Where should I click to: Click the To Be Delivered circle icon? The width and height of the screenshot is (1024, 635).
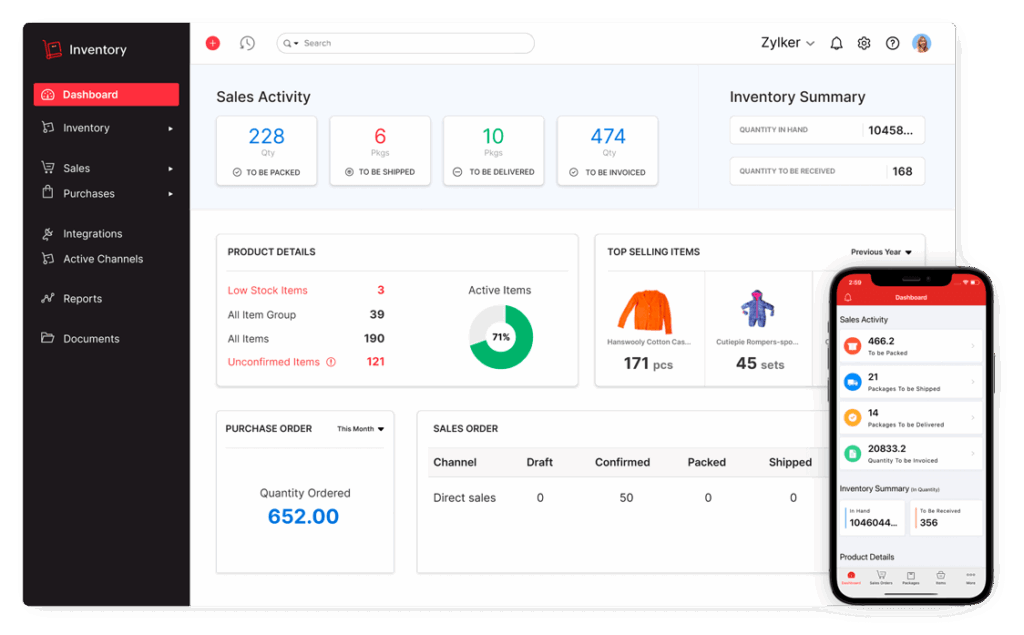[x=457, y=172]
